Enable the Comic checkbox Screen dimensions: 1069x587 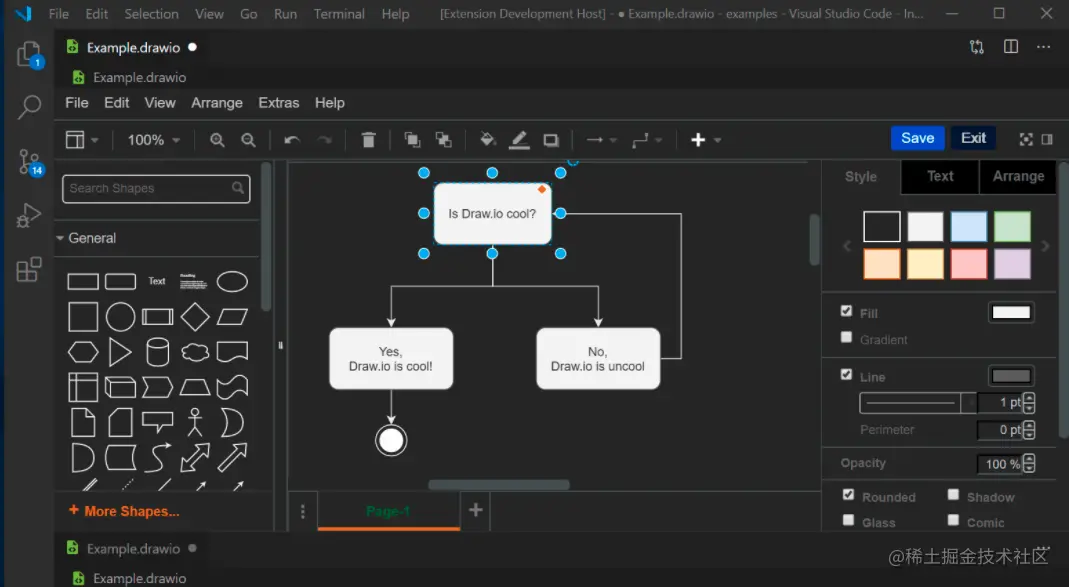coord(953,520)
